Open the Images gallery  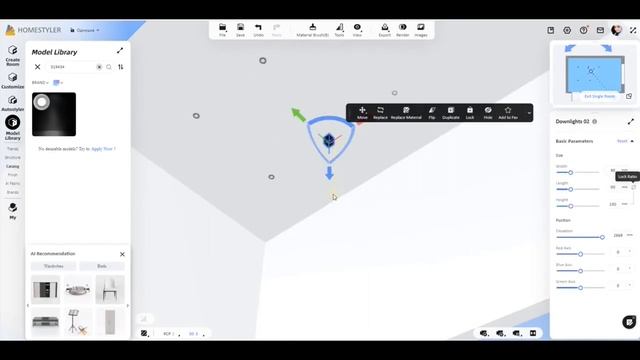click(421, 30)
